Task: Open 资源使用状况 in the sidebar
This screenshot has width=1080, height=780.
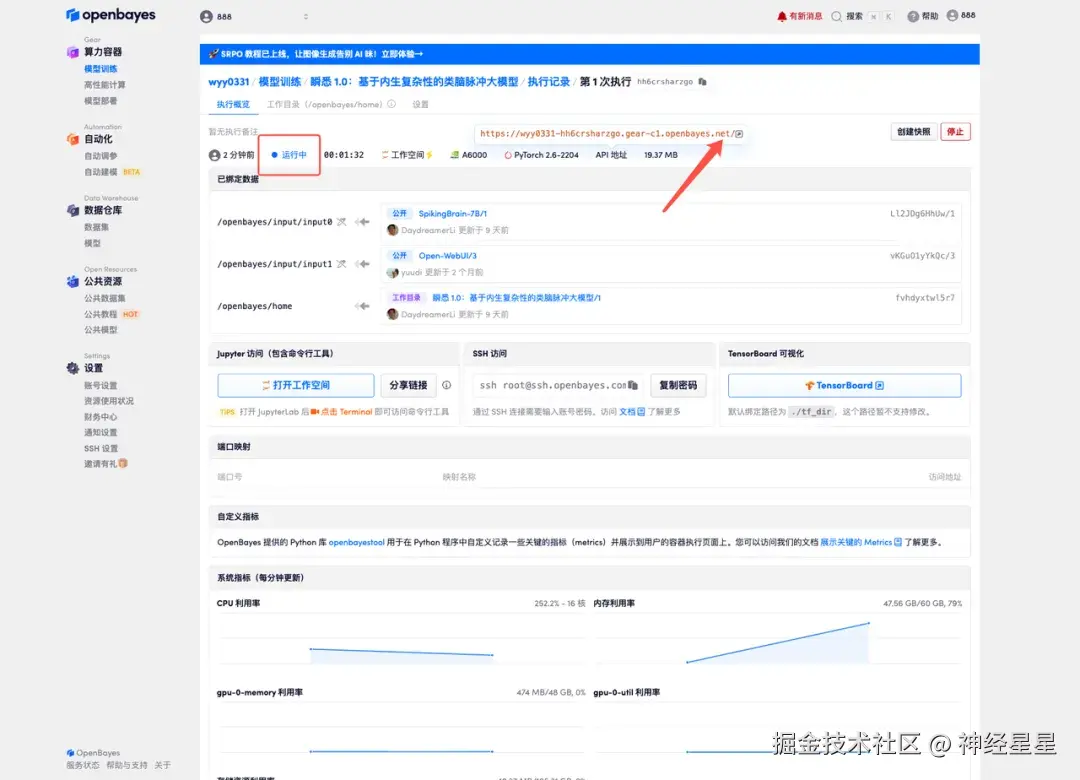Action: pos(109,401)
